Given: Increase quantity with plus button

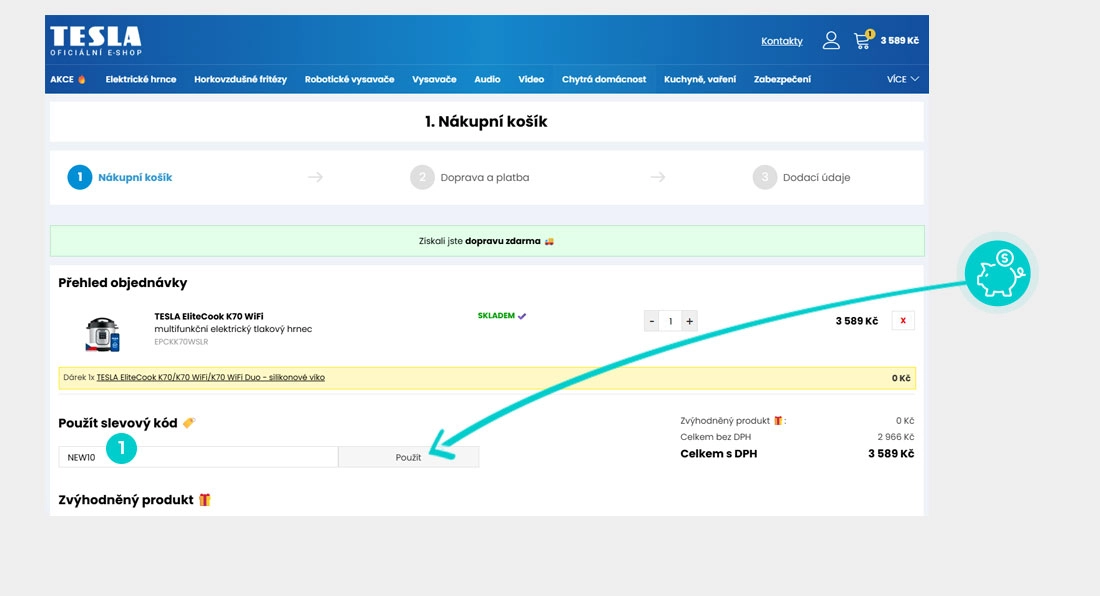Looking at the screenshot, I should 690,321.
